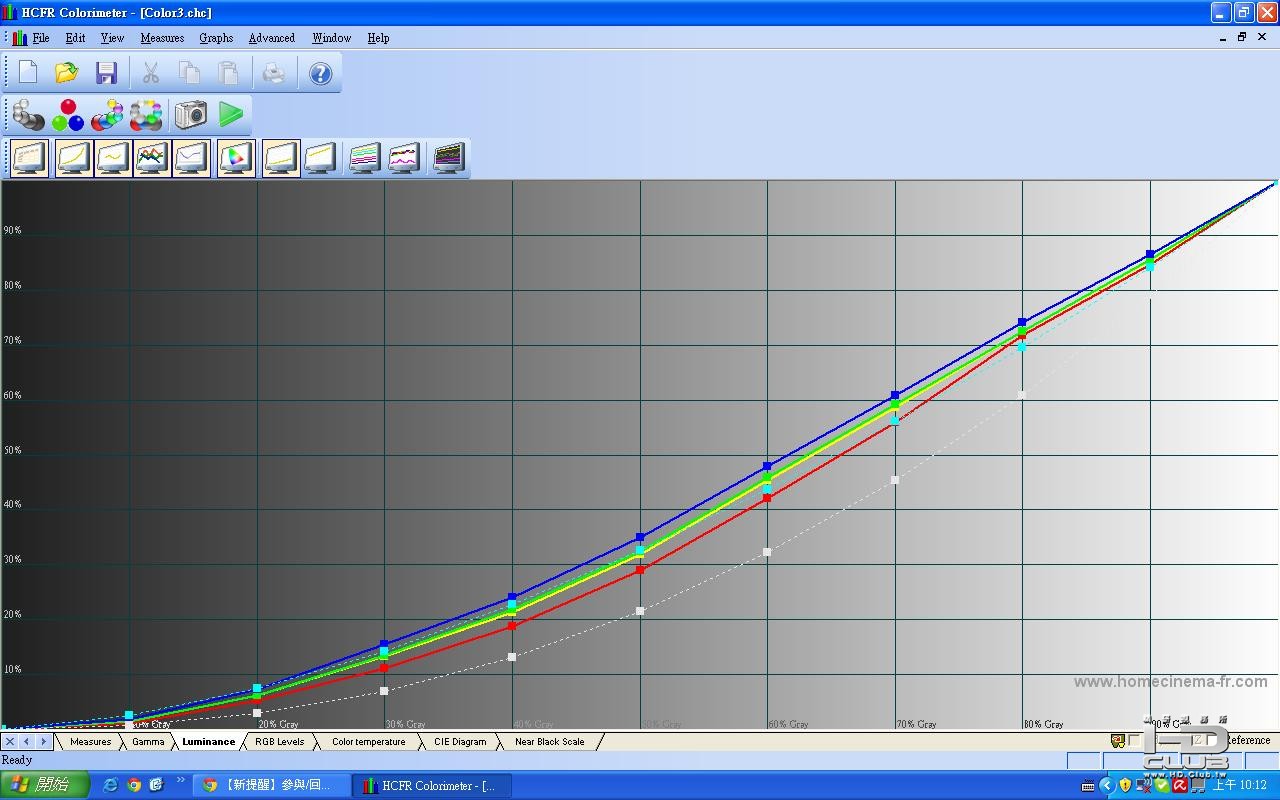Save the file with the floppy disk icon
Screen dimensions: 1280x800
(106, 73)
